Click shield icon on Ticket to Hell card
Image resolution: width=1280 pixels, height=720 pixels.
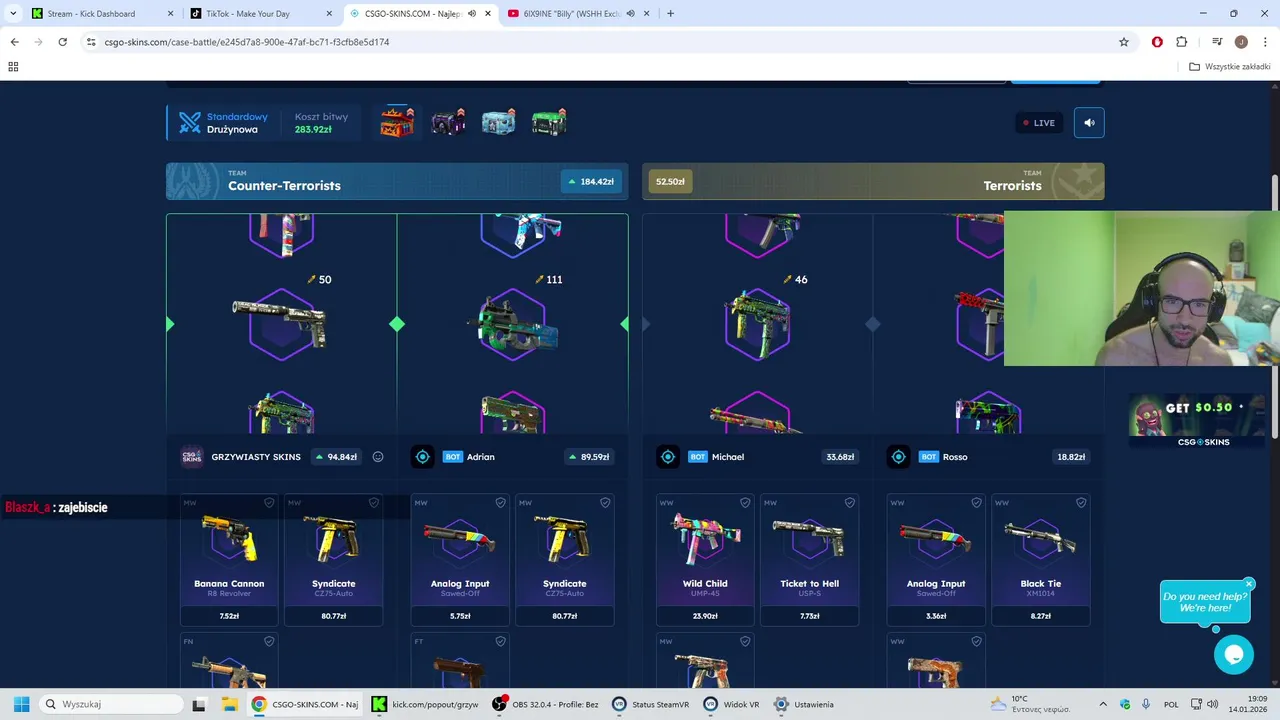click(850, 503)
